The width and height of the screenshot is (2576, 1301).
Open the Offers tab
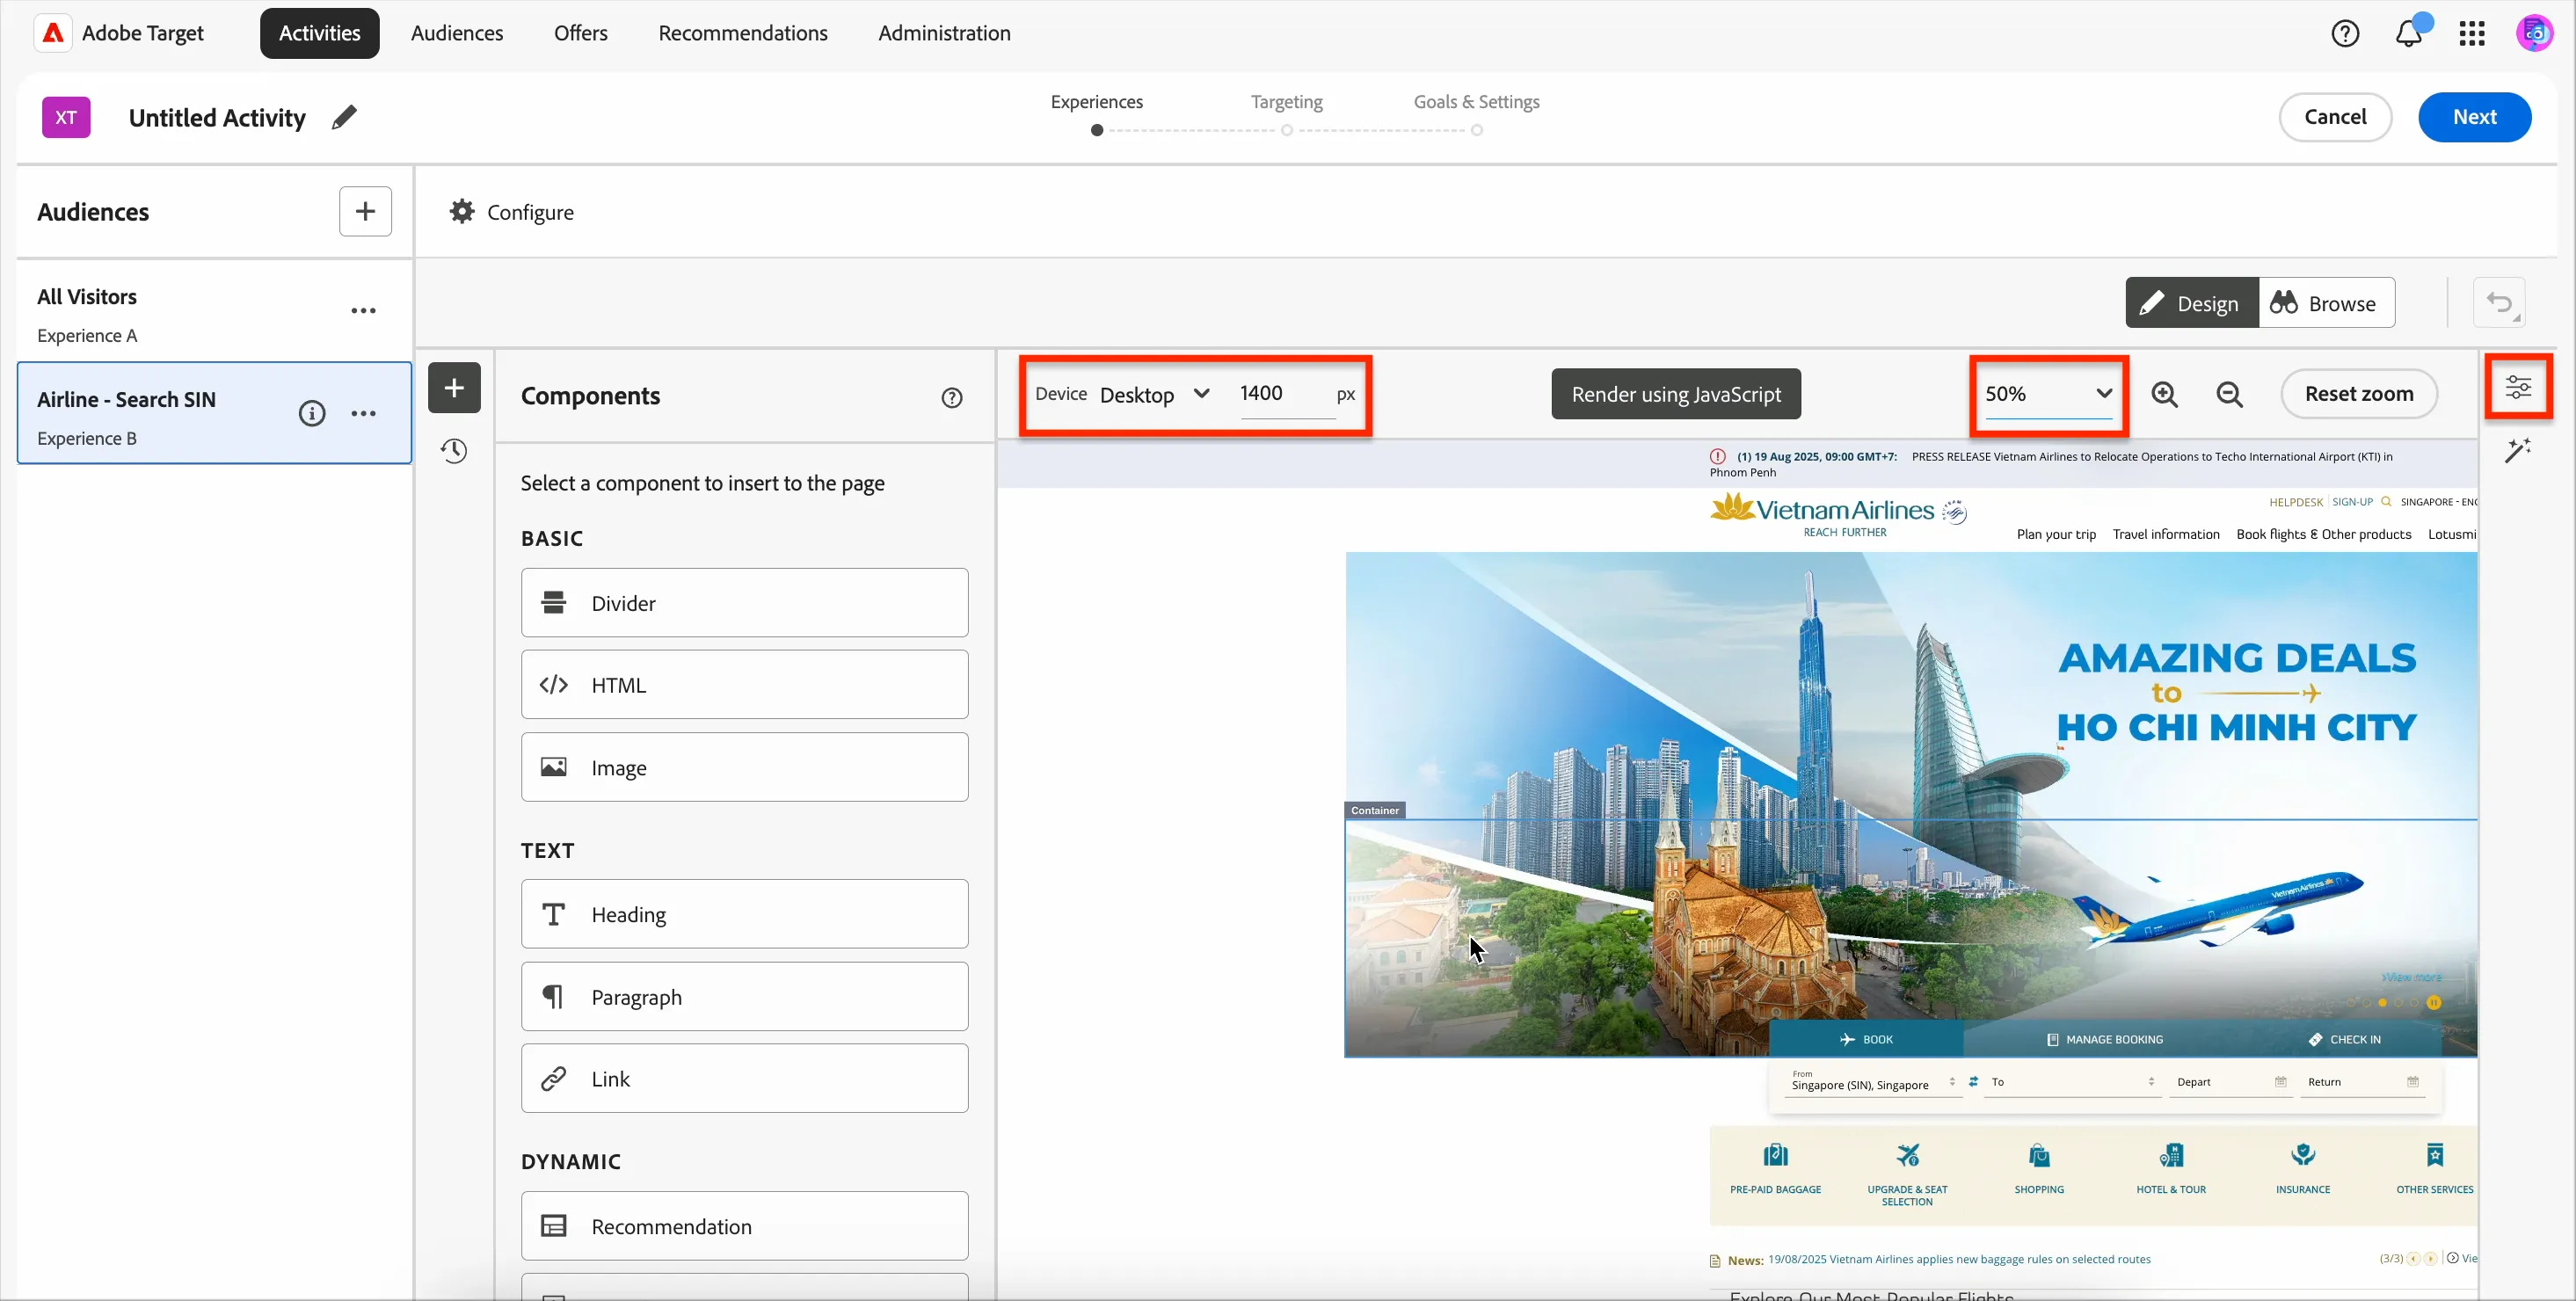(x=581, y=33)
